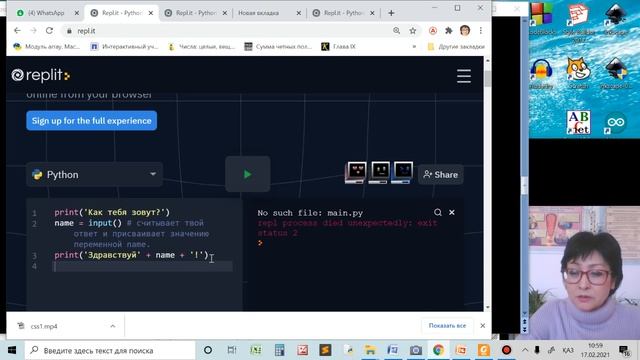This screenshot has height=360, width=640.
Task: Clear the console with the X icon
Action: click(452, 212)
